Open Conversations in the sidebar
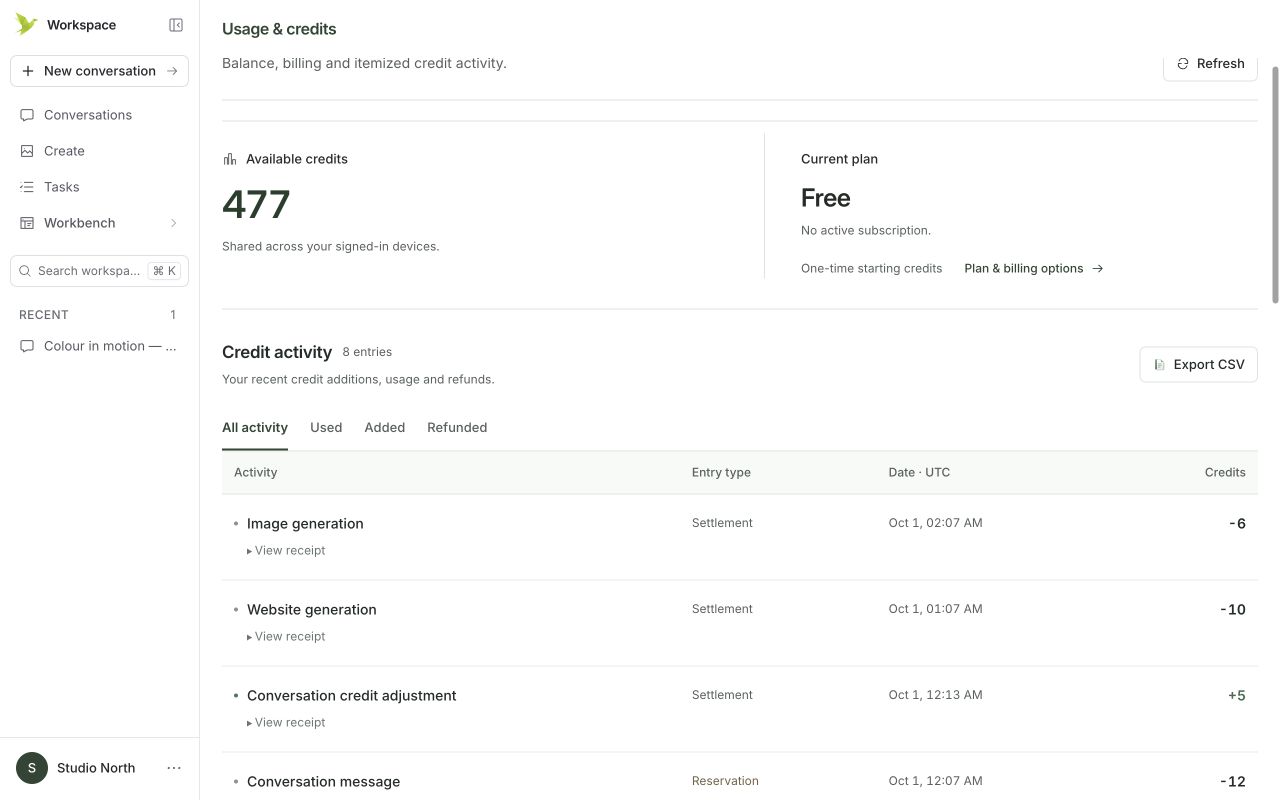The image size is (1280, 800). click(99, 115)
